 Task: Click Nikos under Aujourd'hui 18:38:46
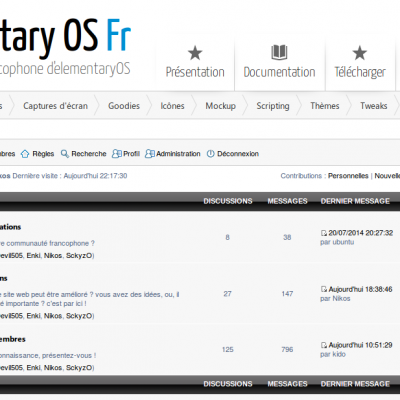(x=341, y=298)
